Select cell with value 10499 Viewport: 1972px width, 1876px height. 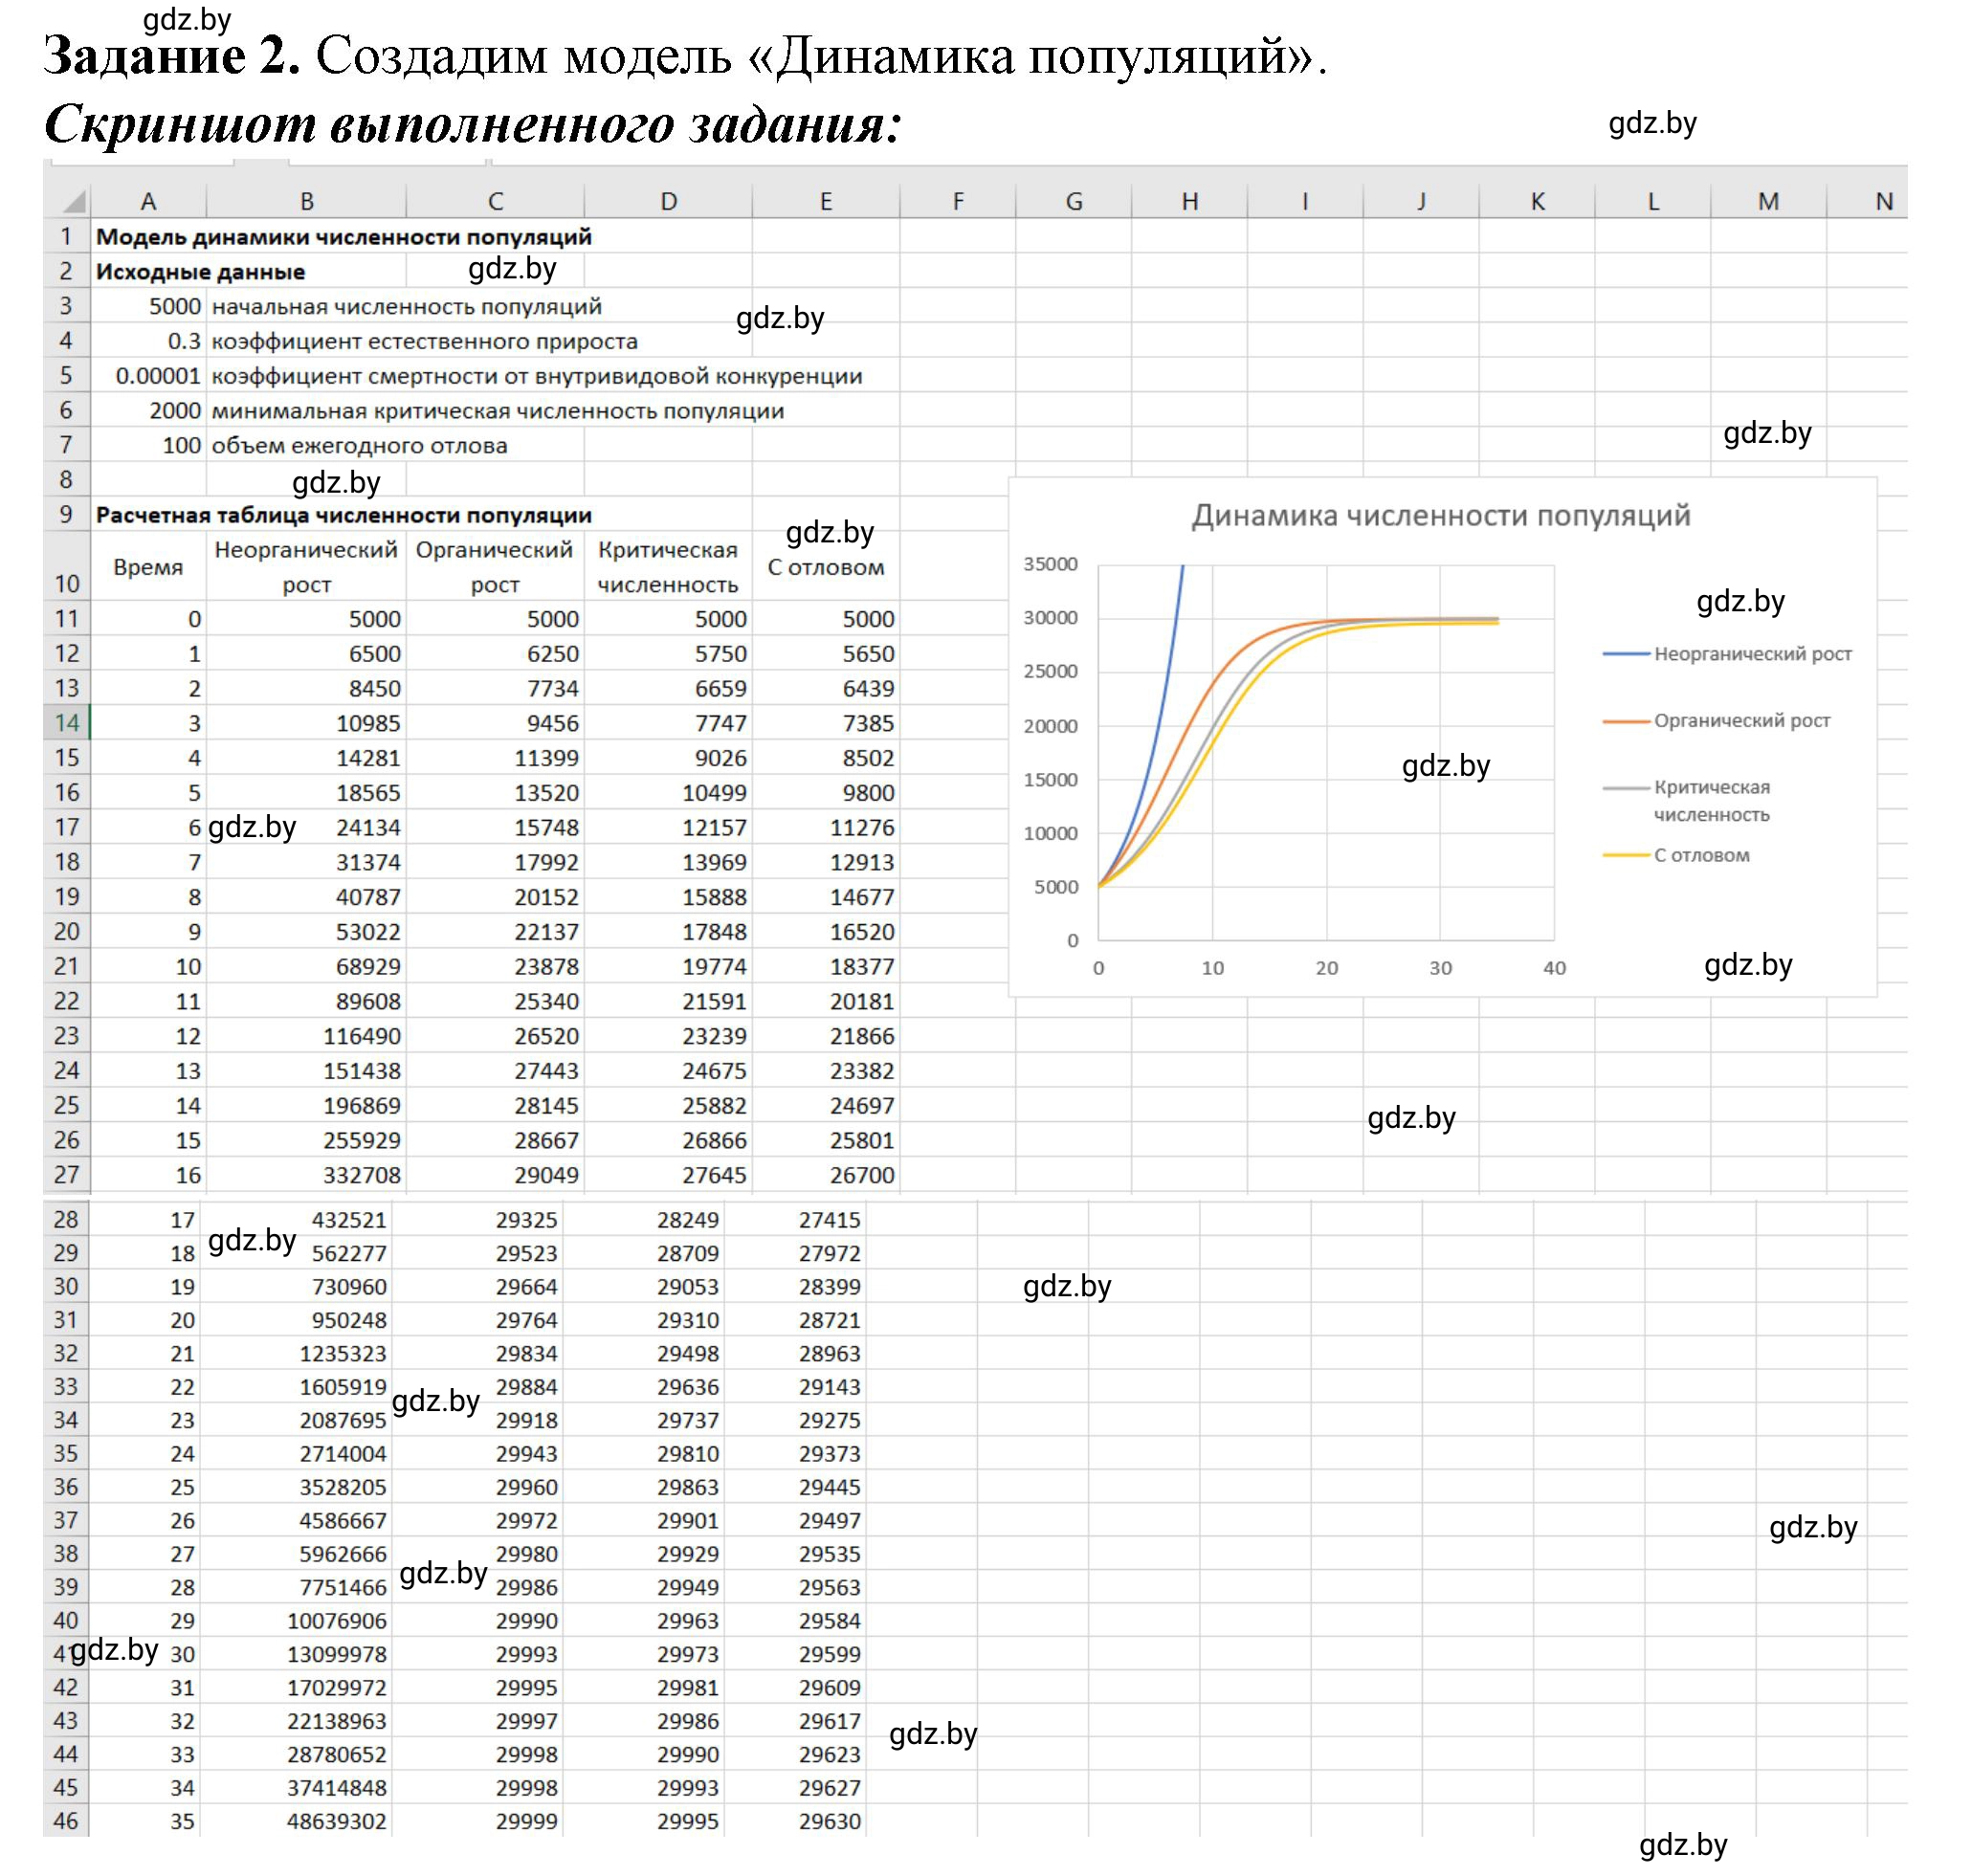click(x=668, y=792)
